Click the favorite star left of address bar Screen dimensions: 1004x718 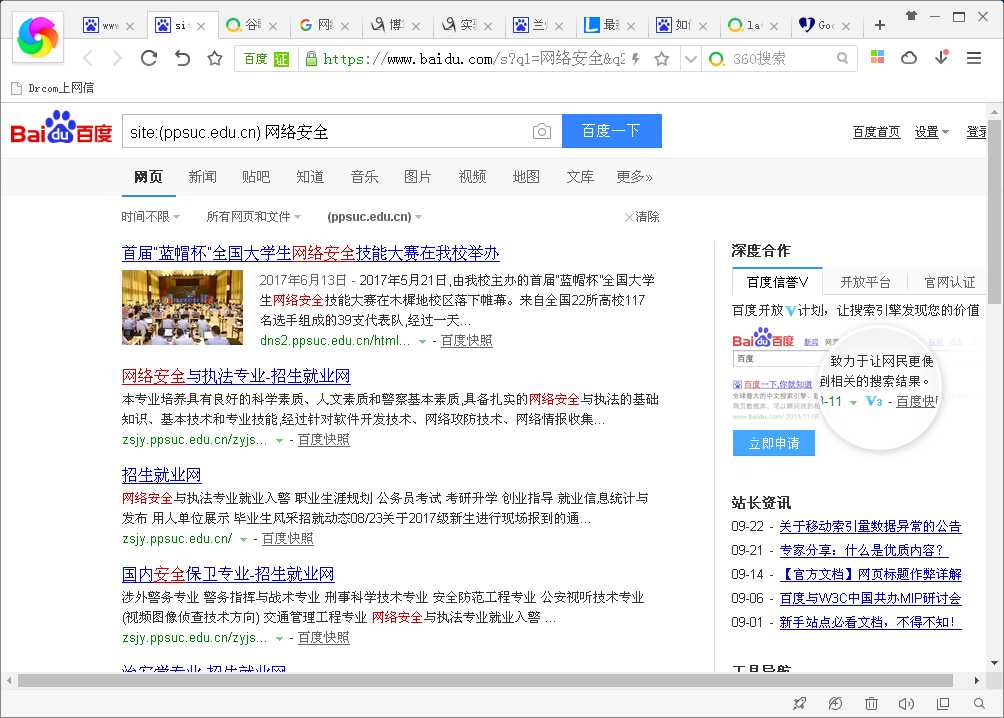(x=215, y=58)
